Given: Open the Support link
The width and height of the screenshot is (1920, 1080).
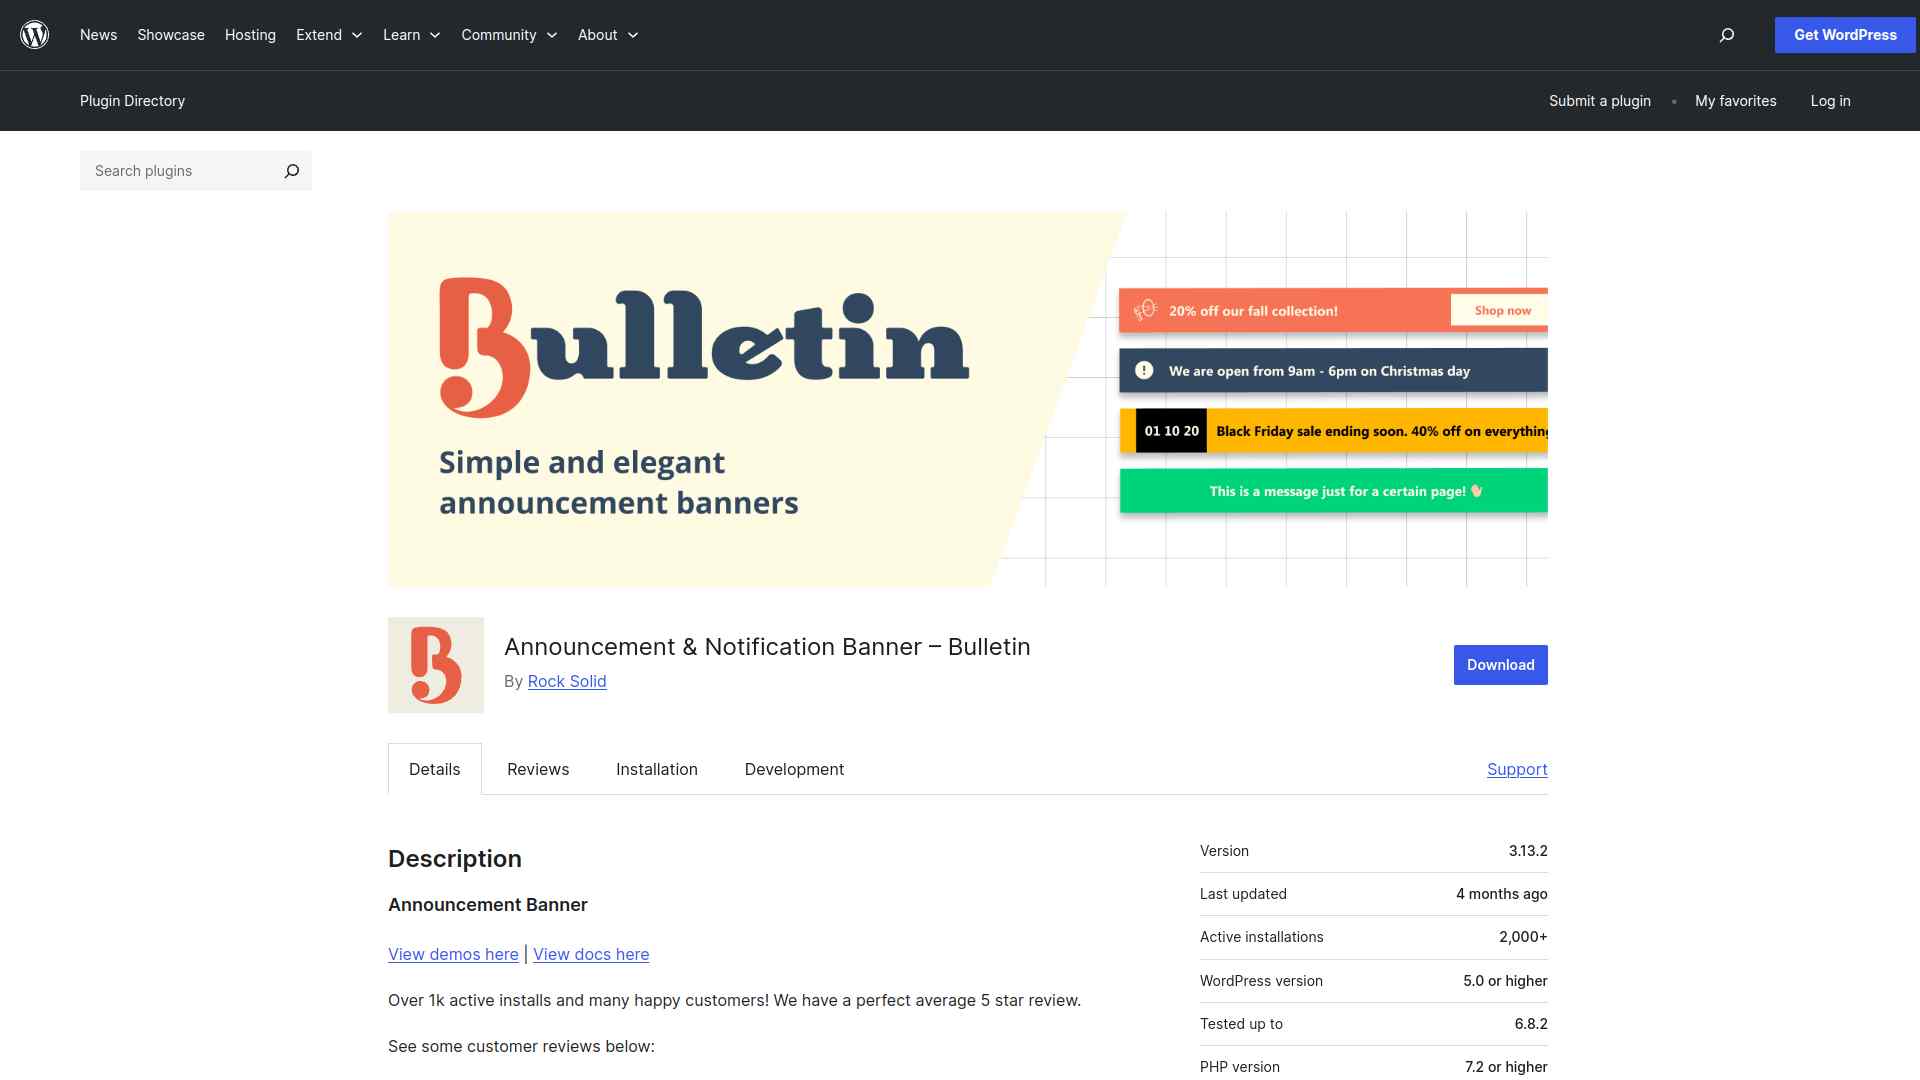Looking at the screenshot, I should coord(1517,769).
